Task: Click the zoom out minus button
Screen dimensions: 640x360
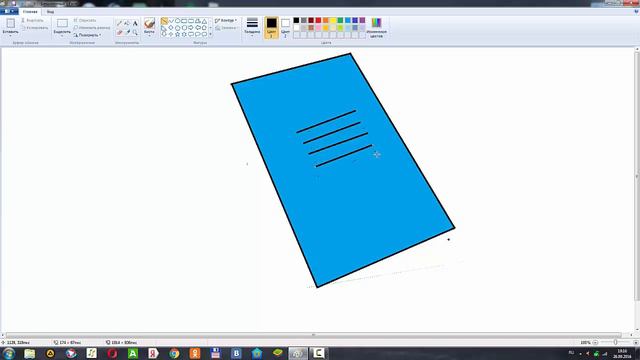Action: point(596,342)
